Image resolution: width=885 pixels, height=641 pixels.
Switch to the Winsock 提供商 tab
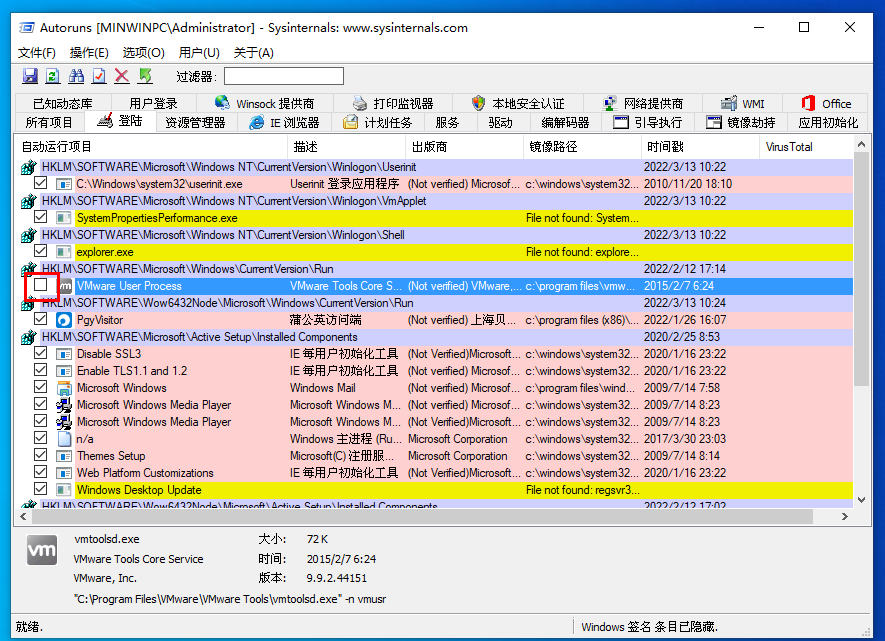coord(264,104)
